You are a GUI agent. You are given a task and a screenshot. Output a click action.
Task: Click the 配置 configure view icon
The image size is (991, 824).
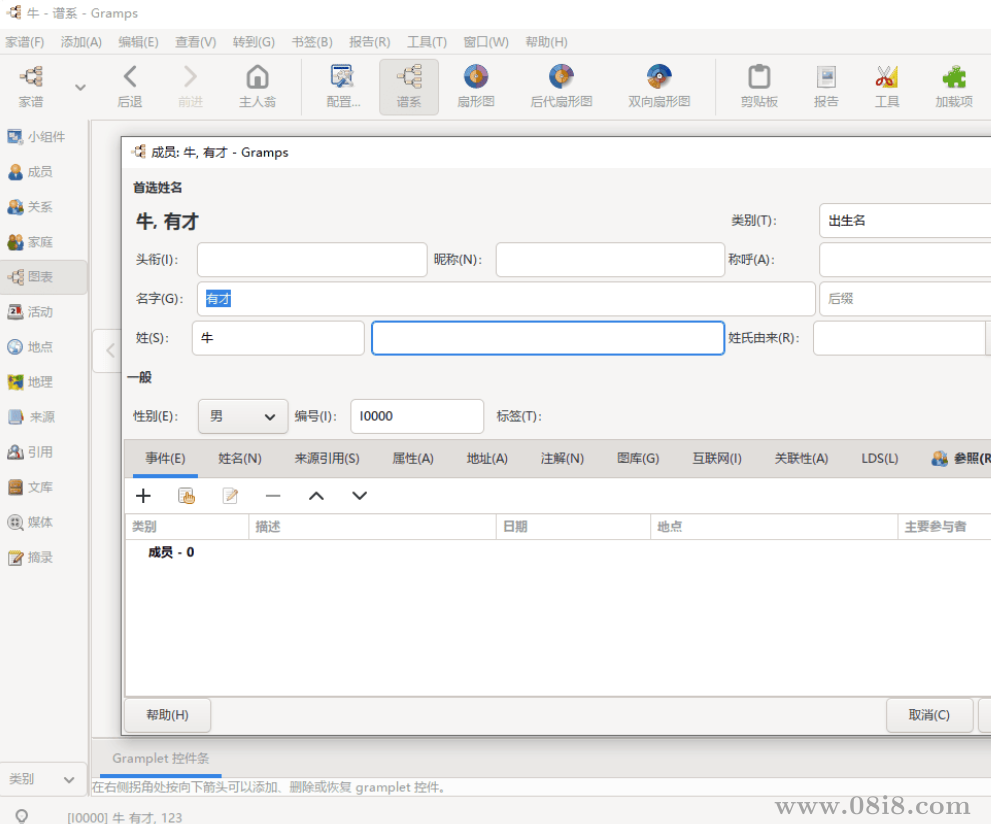tap(343, 86)
